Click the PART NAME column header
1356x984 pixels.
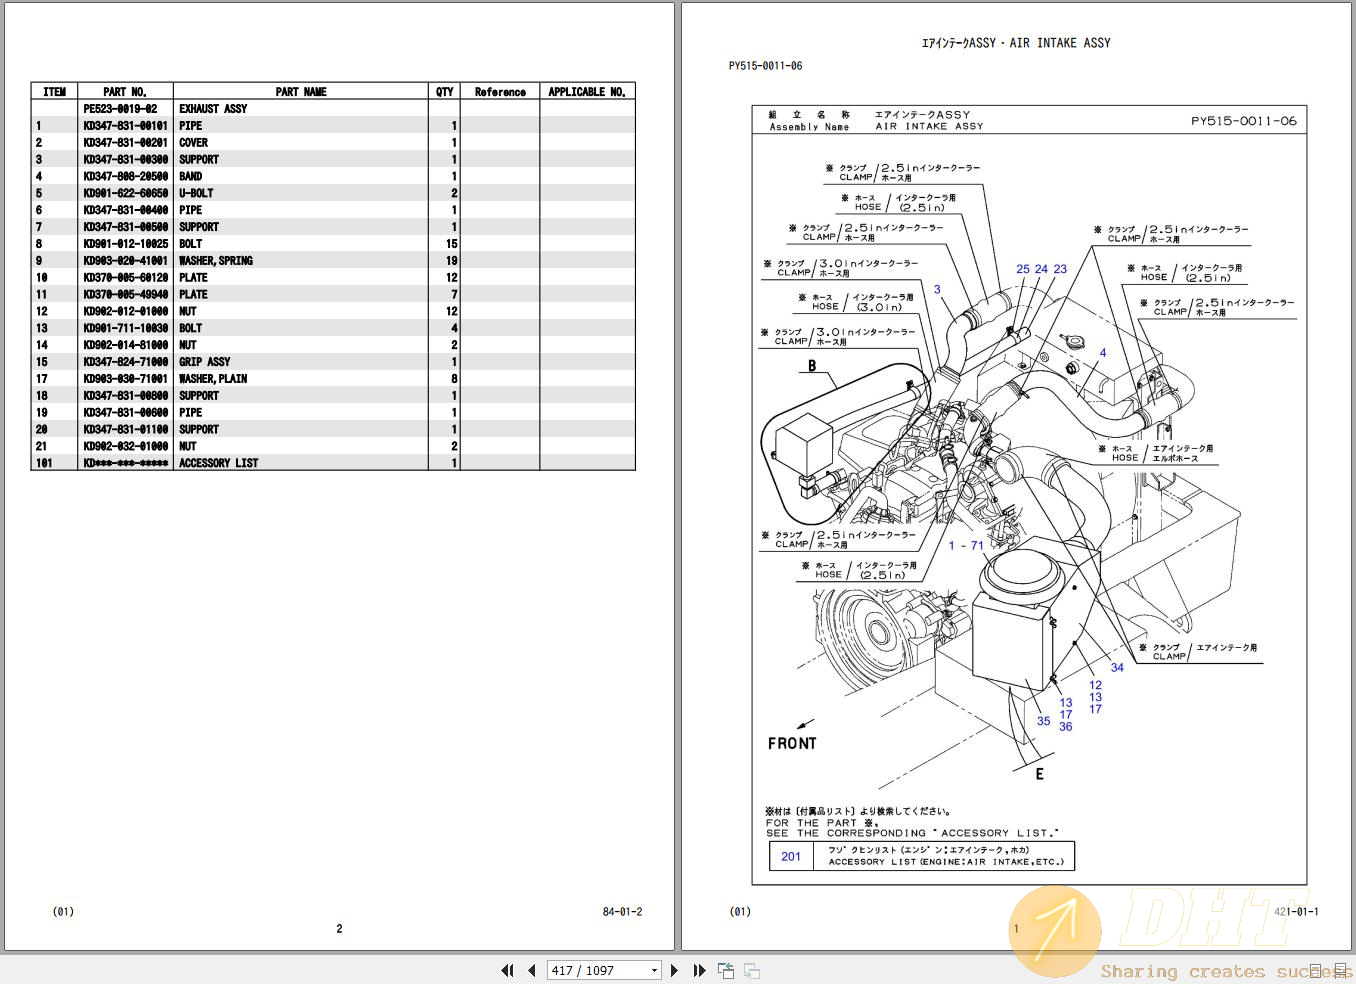pos(301,91)
